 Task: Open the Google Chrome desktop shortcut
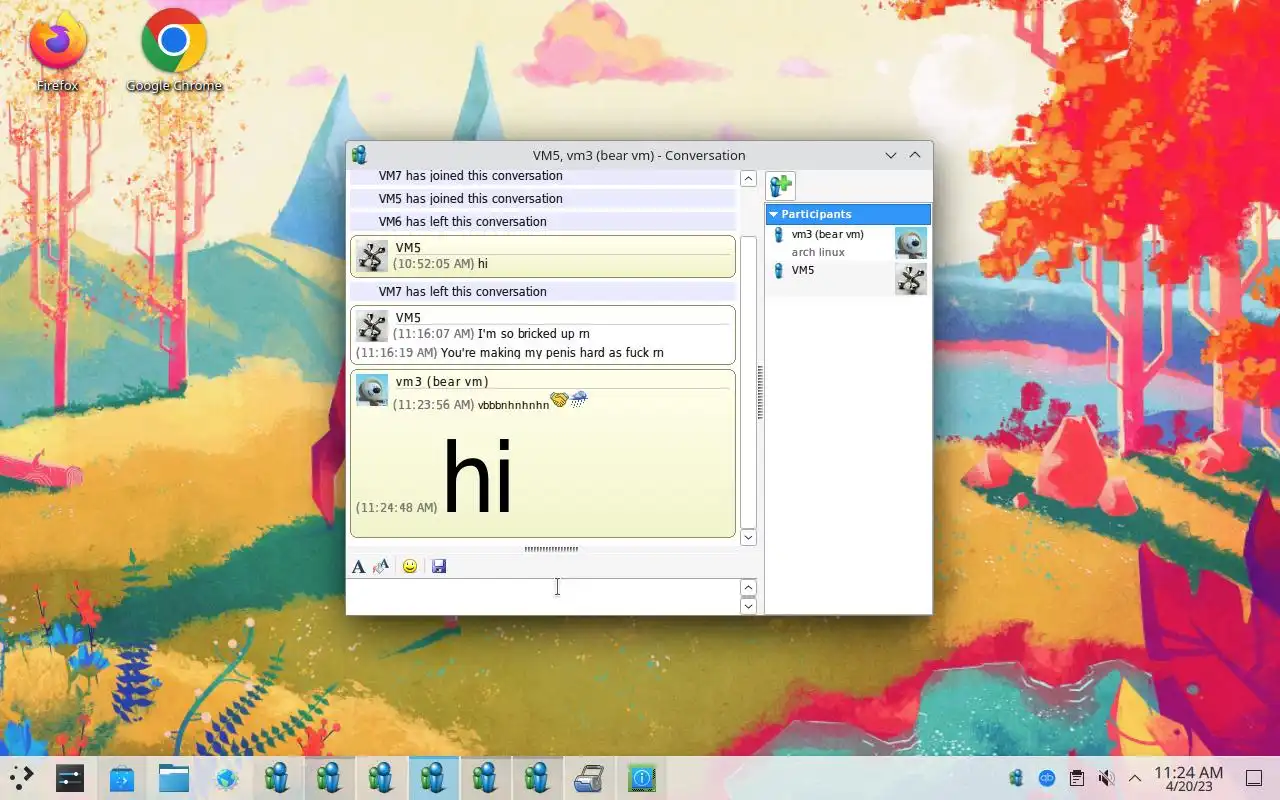(x=174, y=51)
